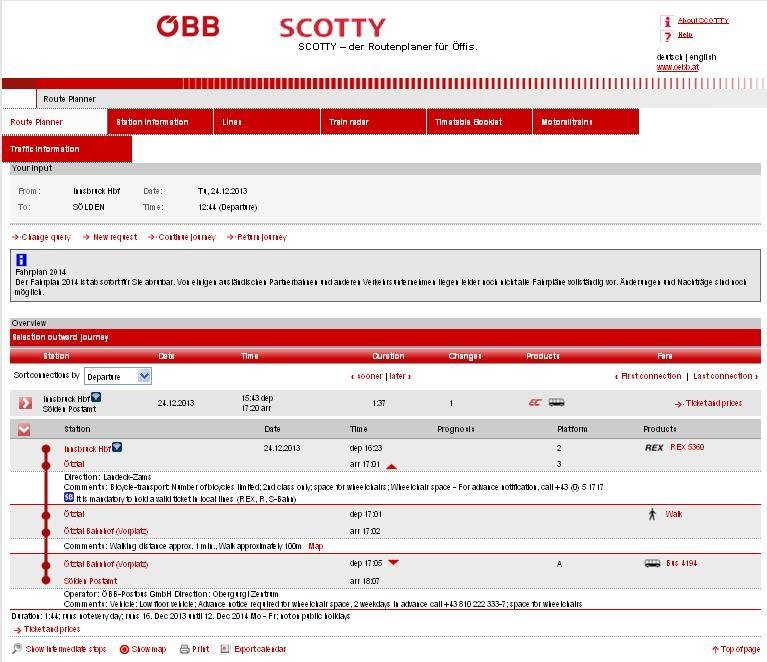Click the bus icon next to Bus 4194
Image resolution: width=767 pixels, height=662 pixels.
pos(653,564)
